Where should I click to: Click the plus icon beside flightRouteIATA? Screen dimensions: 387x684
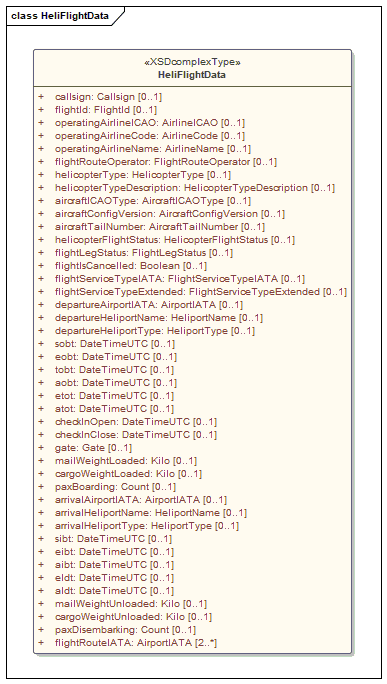tap(41, 643)
